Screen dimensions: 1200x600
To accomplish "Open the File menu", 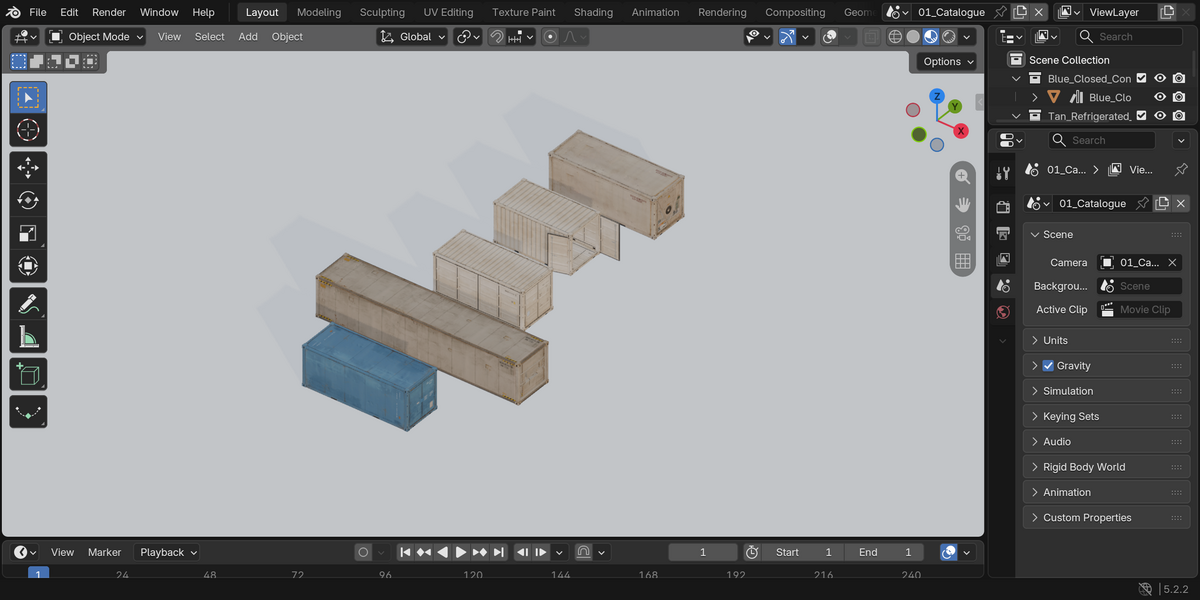I will point(38,12).
